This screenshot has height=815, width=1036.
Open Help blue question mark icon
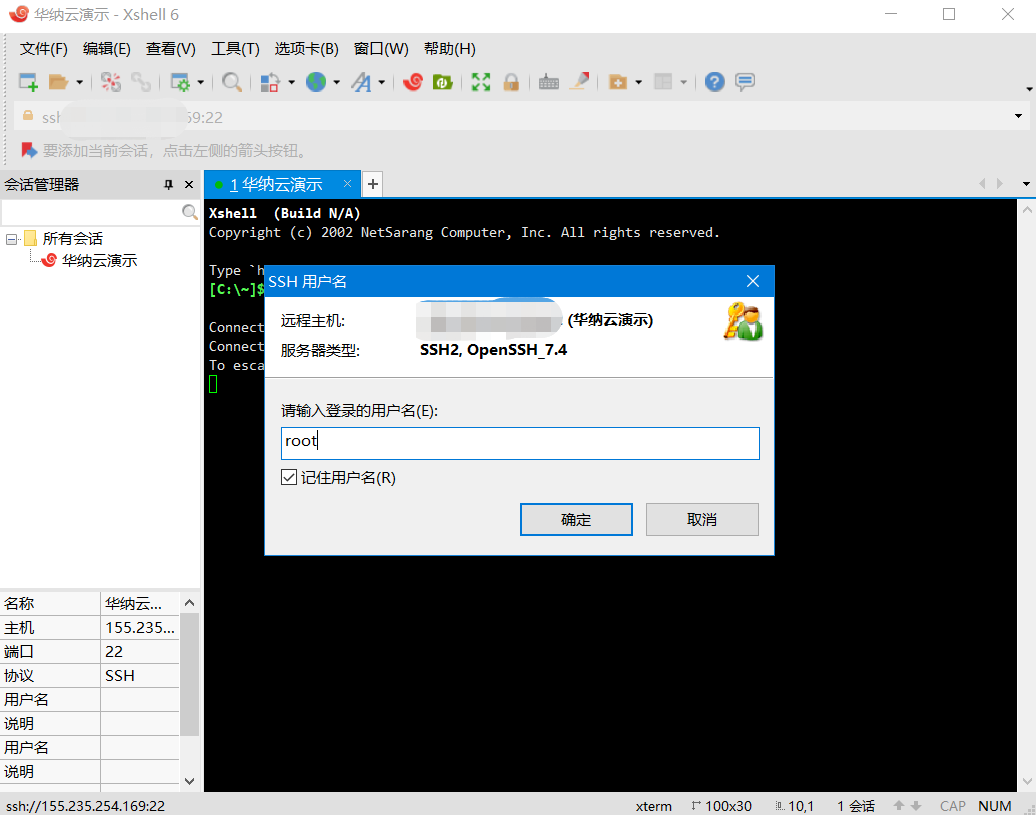(714, 82)
